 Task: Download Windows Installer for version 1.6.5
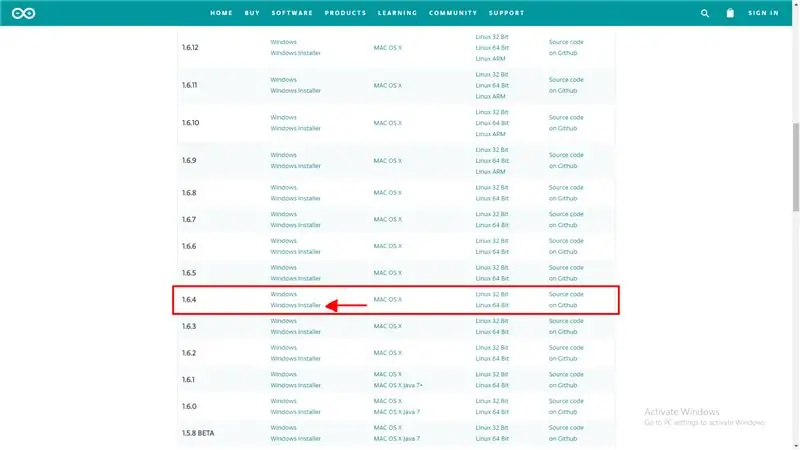pos(295,279)
